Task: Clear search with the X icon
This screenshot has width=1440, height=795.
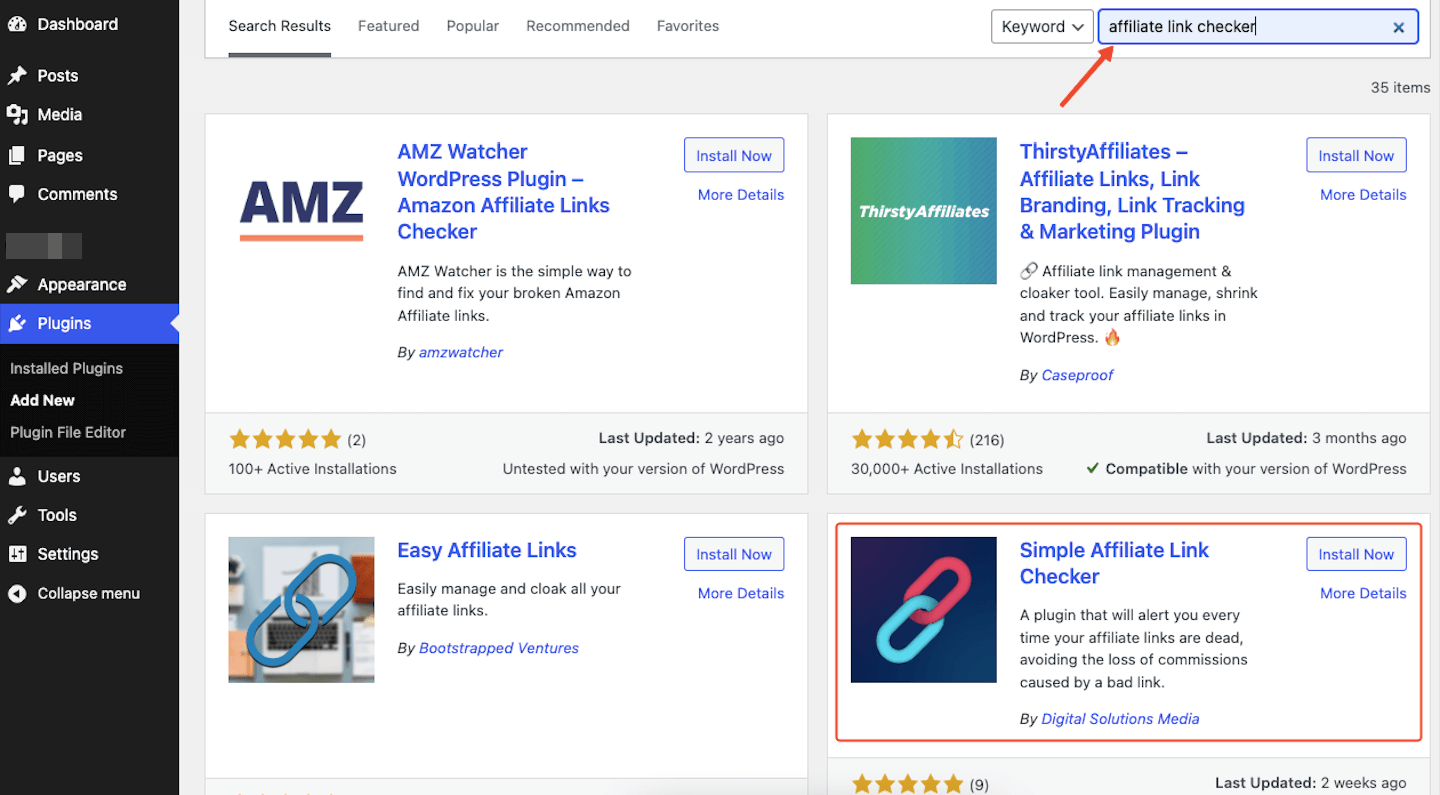Action: (x=1399, y=27)
